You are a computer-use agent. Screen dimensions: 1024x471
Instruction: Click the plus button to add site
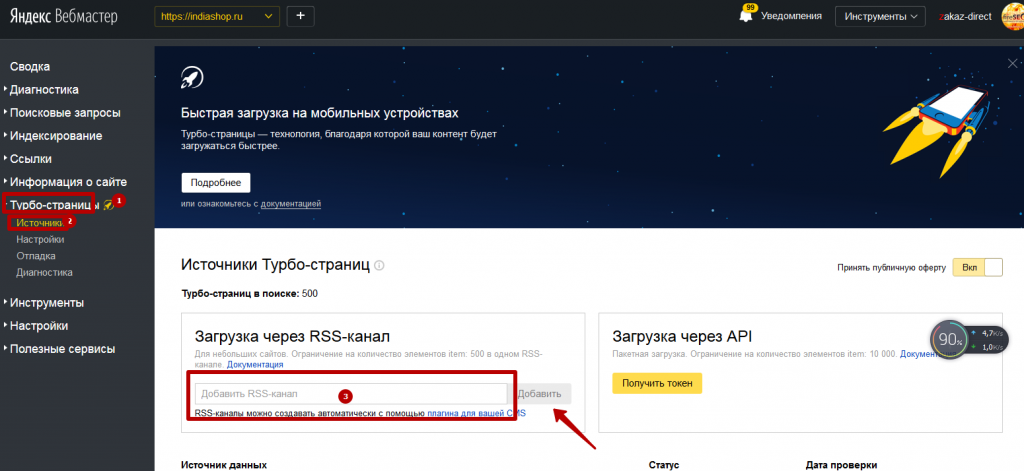pos(301,16)
